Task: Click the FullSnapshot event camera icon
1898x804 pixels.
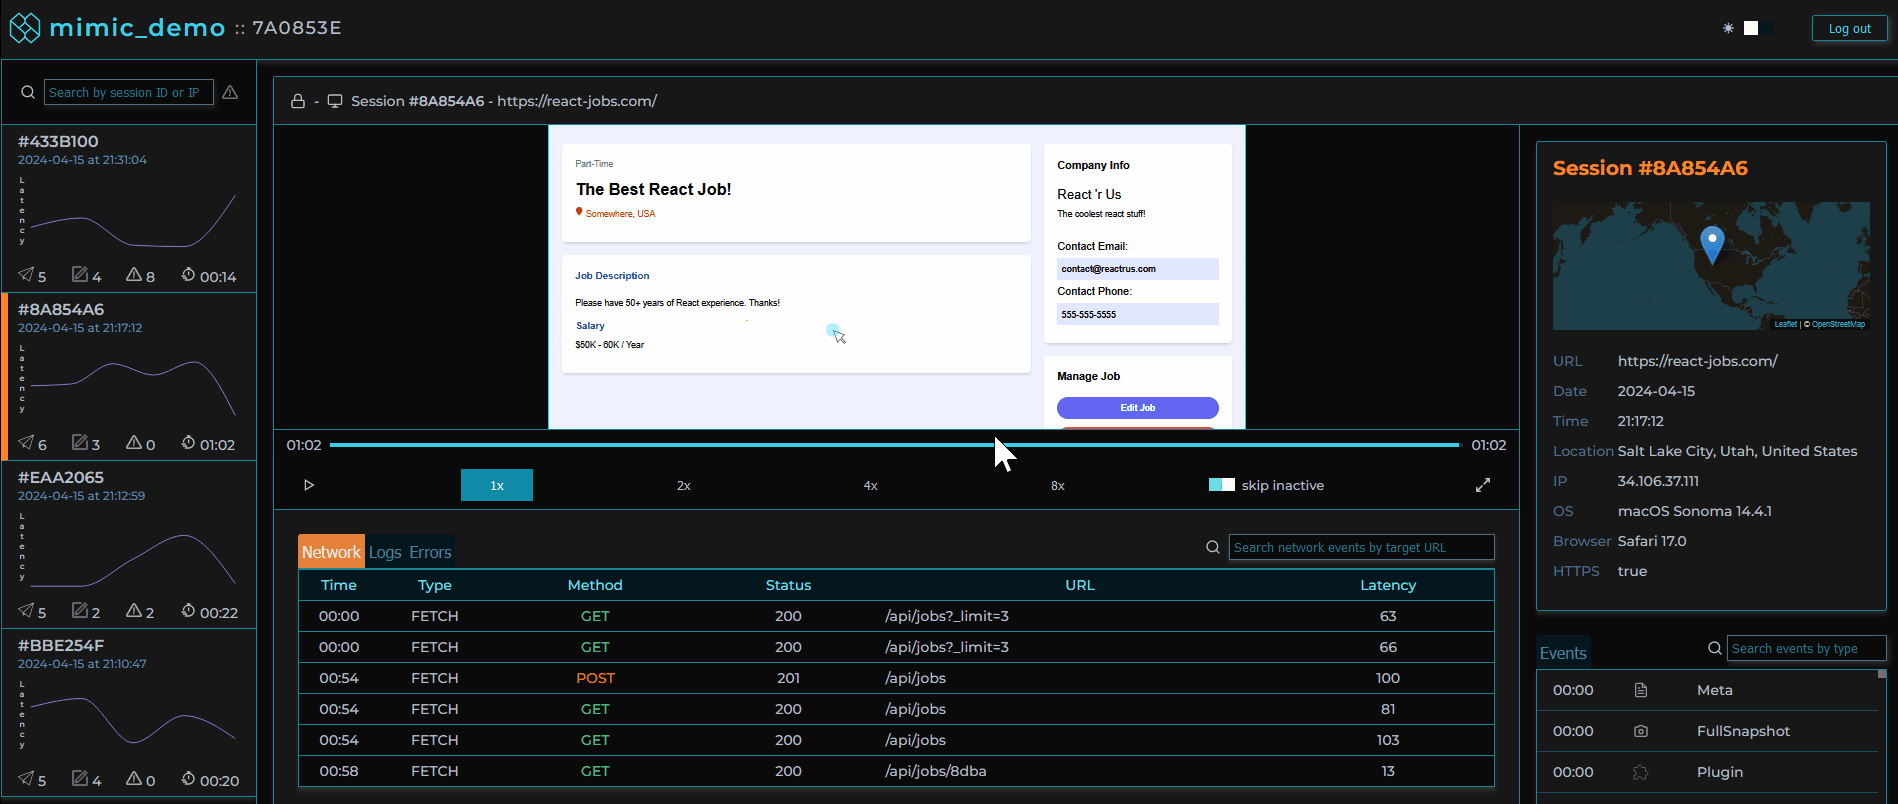Action: [1640, 731]
